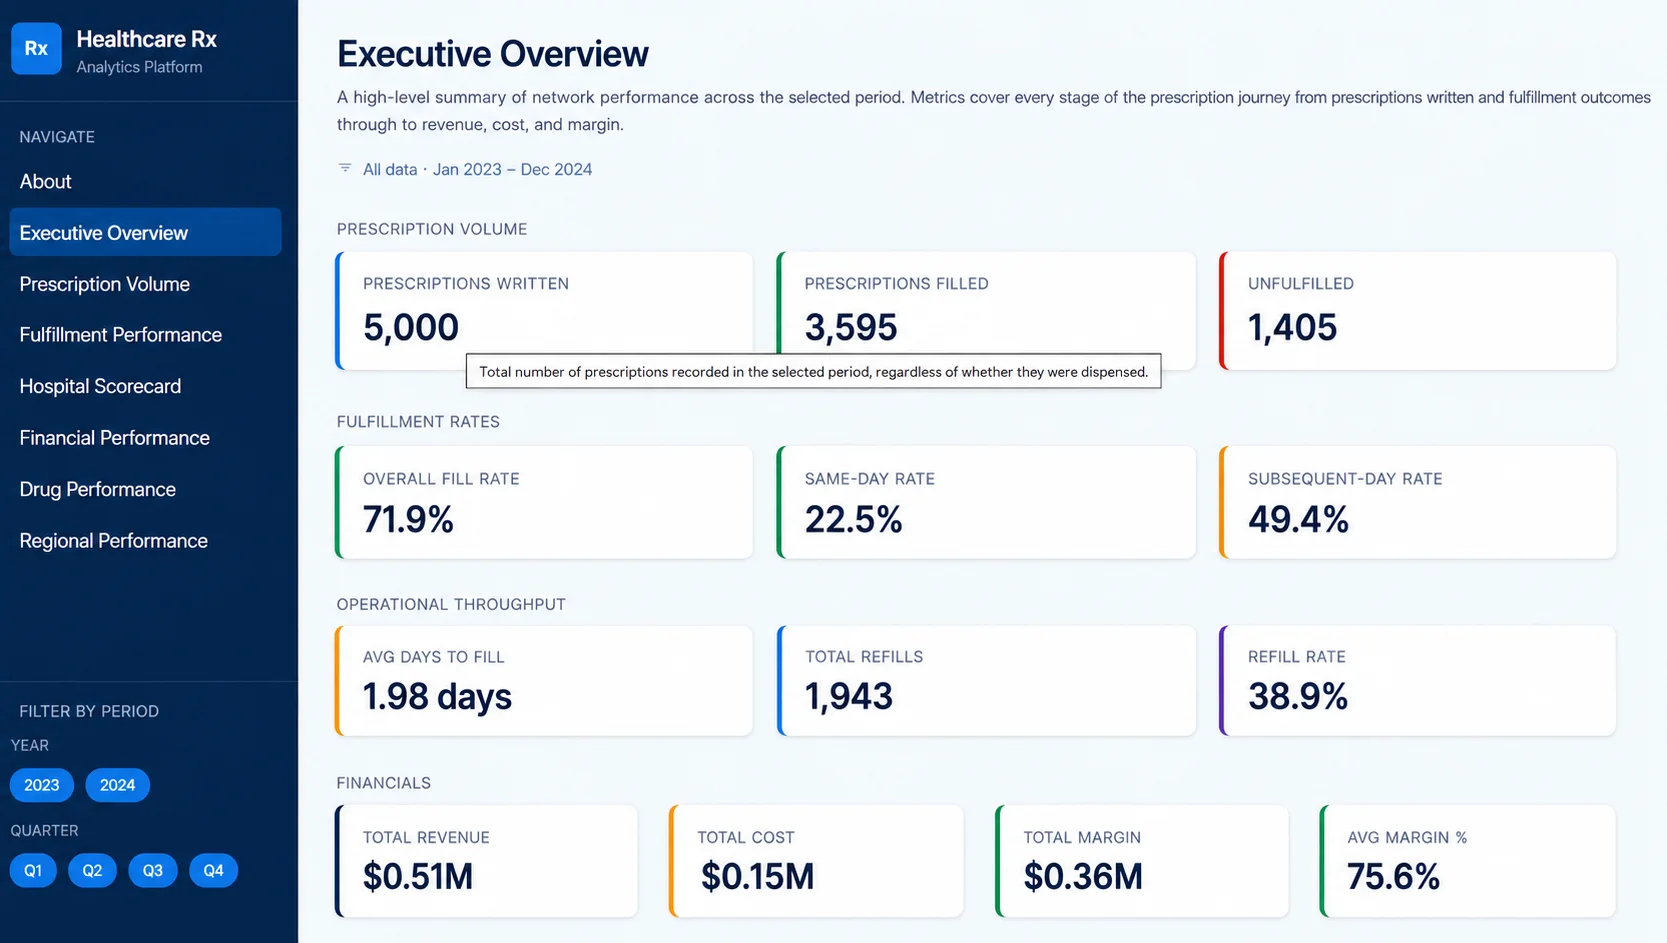Click the Avg Days to Fill card
The width and height of the screenshot is (1667, 943).
tap(544, 681)
